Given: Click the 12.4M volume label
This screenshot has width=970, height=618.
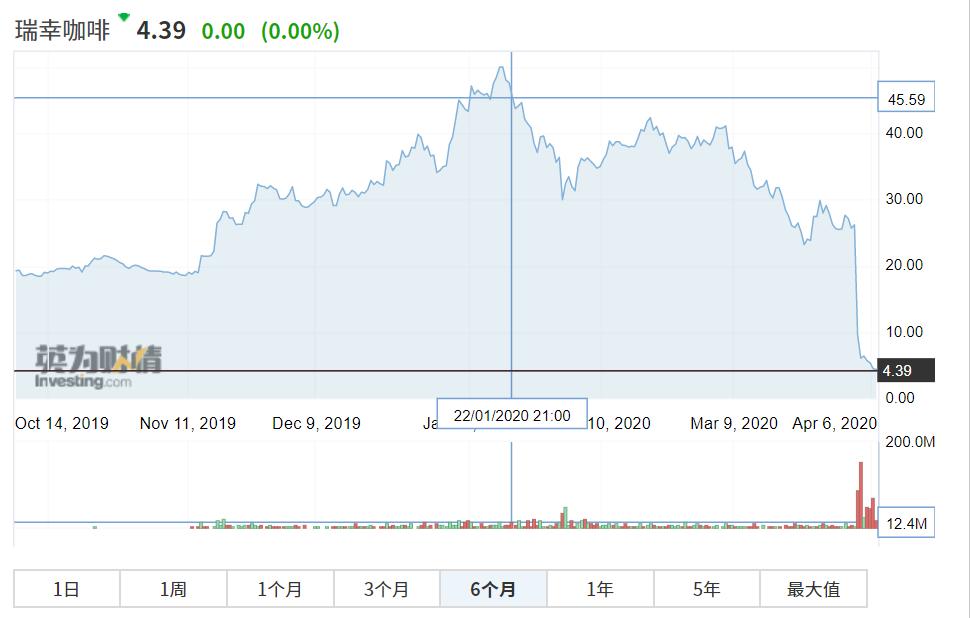Looking at the screenshot, I should (906, 523).
